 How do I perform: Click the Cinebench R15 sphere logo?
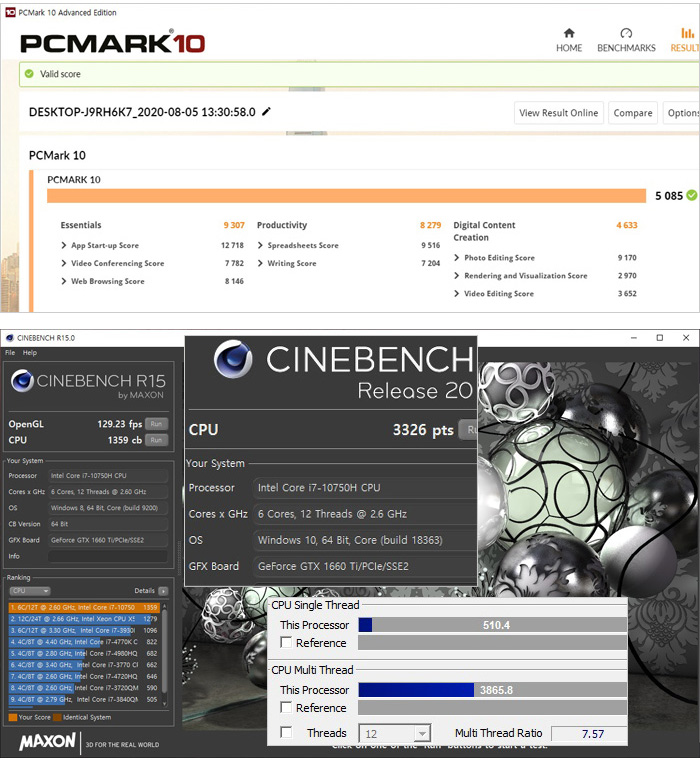coord(21,381)
